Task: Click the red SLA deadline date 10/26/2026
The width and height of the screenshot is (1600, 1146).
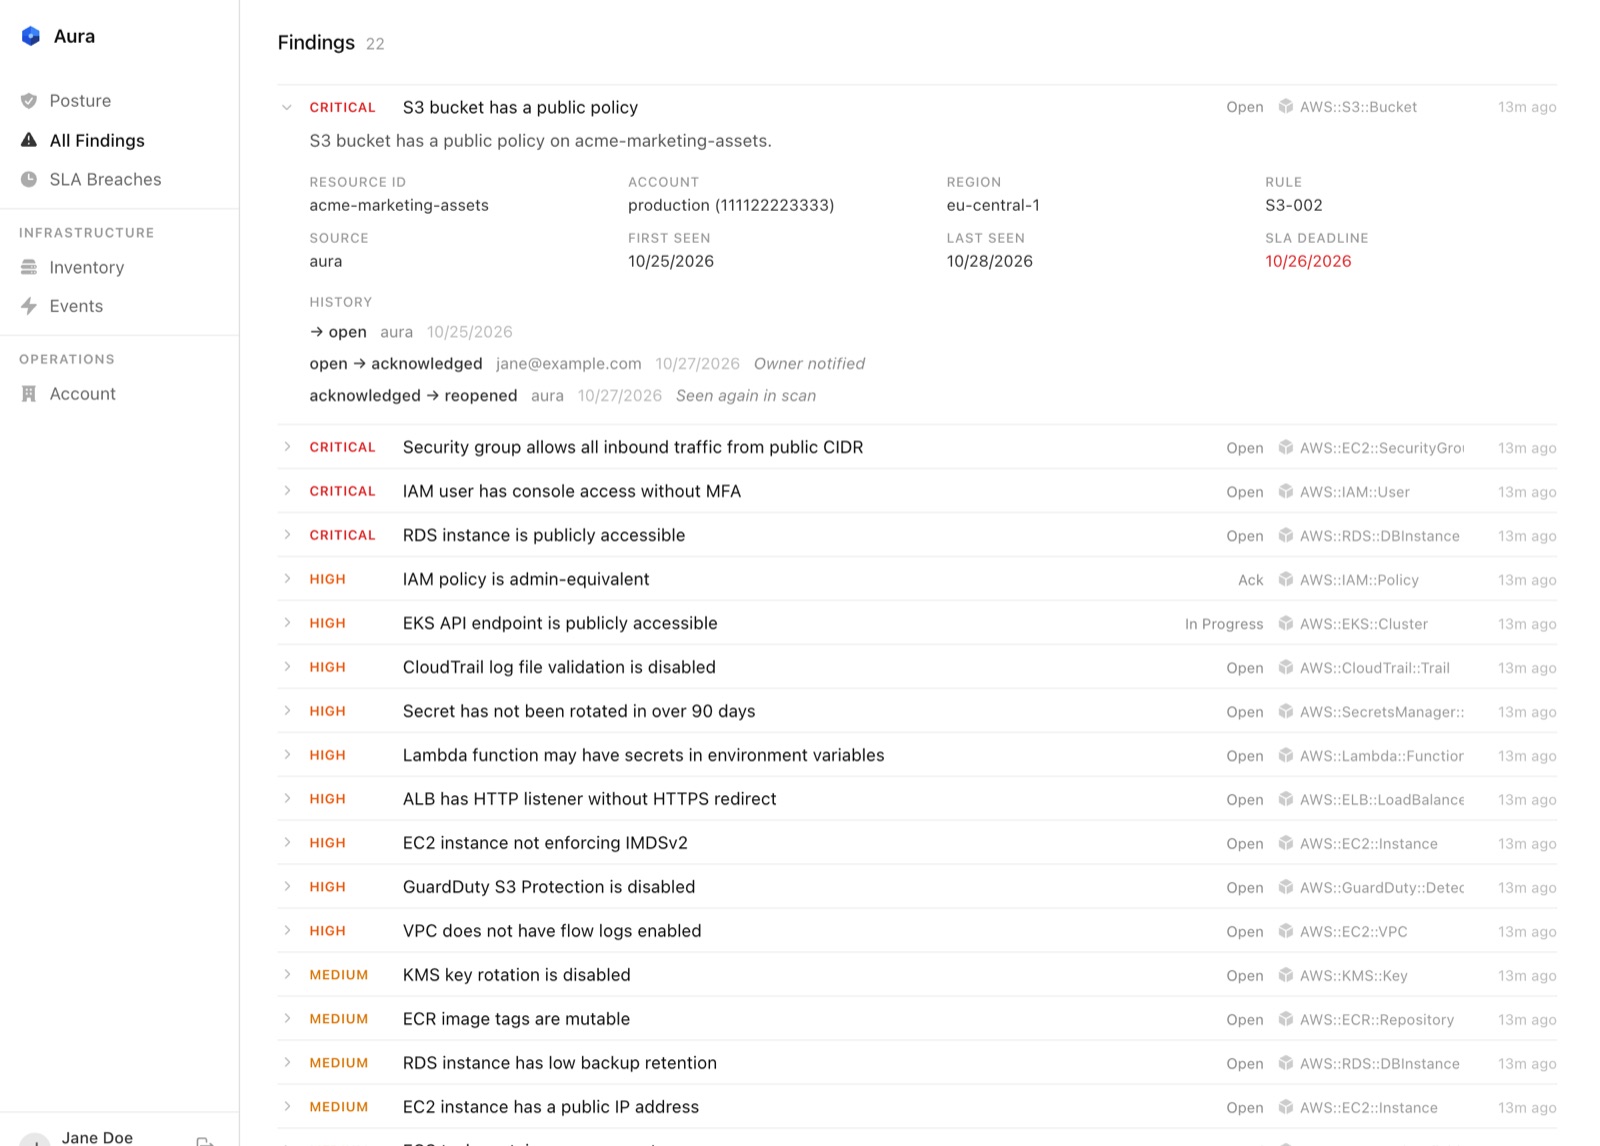Action: pos(1308,261)
